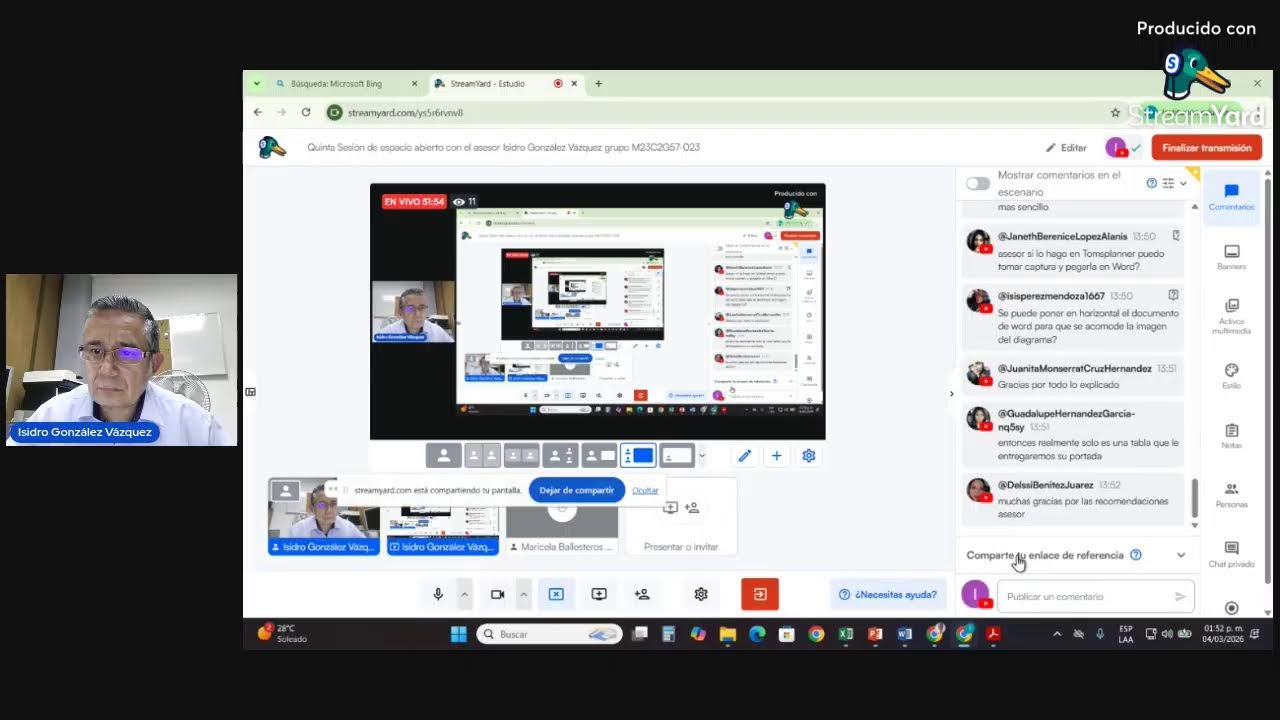Select the blue highlighted screen layout

tap(638, 456)
